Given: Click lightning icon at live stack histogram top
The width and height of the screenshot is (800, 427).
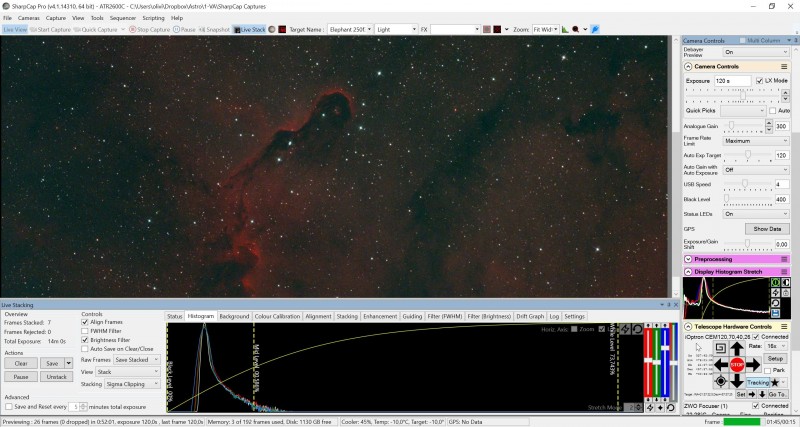Looking at the screenshot, I should [x=625, y=329].
